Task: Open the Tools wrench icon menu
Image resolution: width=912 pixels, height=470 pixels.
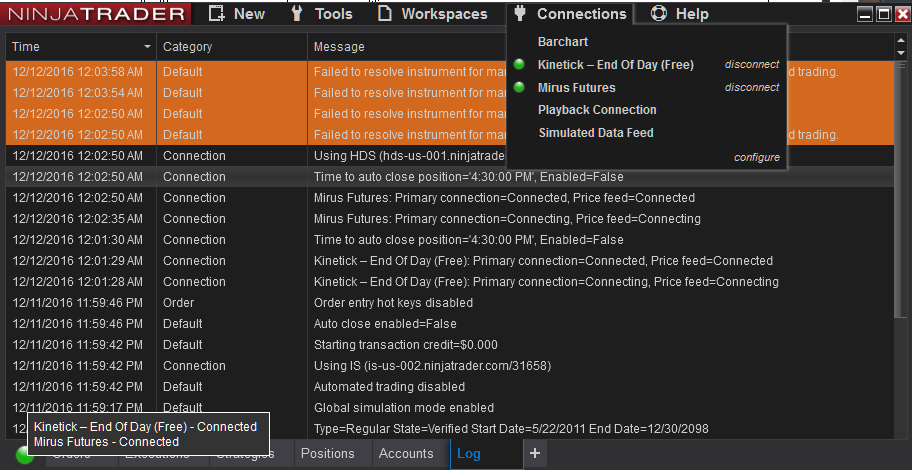Action: [x=297, y=14]
